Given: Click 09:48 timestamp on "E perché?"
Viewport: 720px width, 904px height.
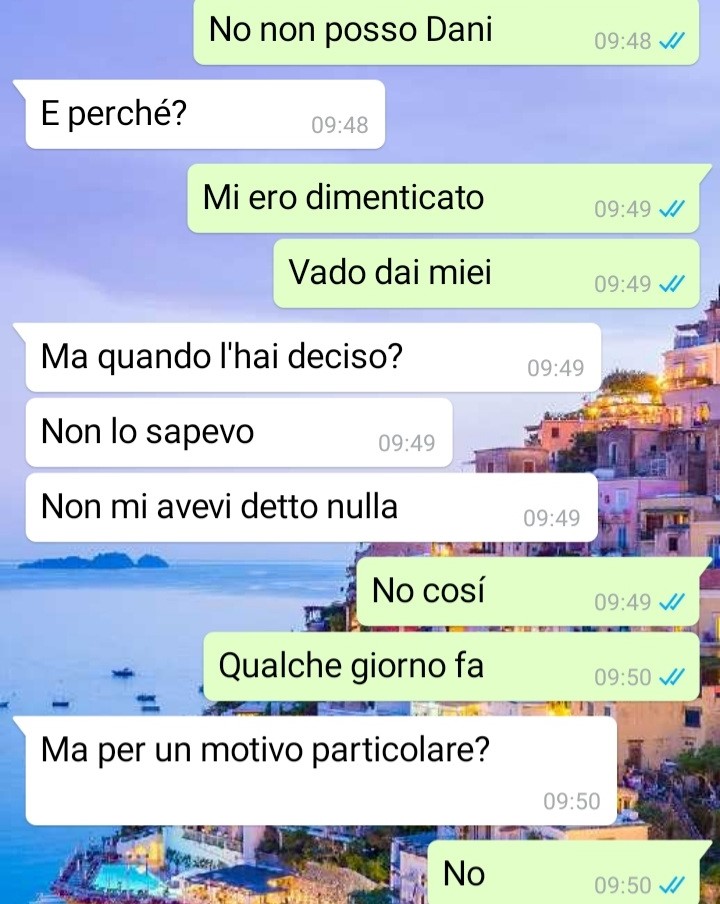Looking at the screenshot, I should 340,125.
